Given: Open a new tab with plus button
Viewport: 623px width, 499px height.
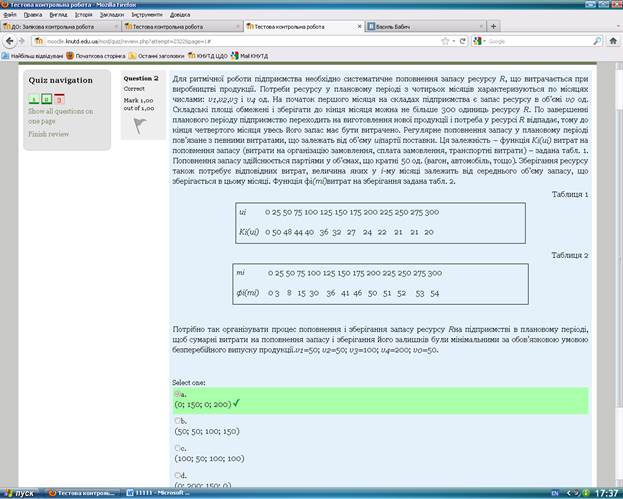Looking at the screenshot, I should pos(493,27).
